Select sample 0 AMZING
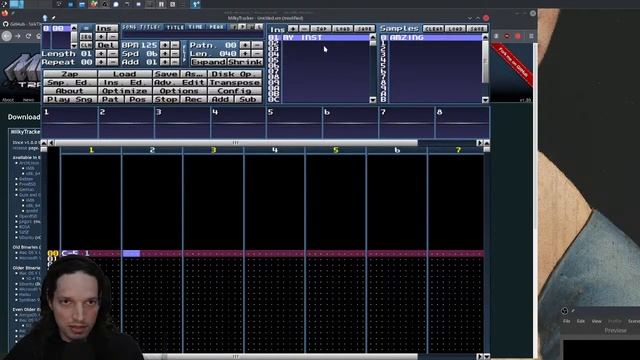Image resolution: width=640 pixels, height=360 pixels. (431, 38)
